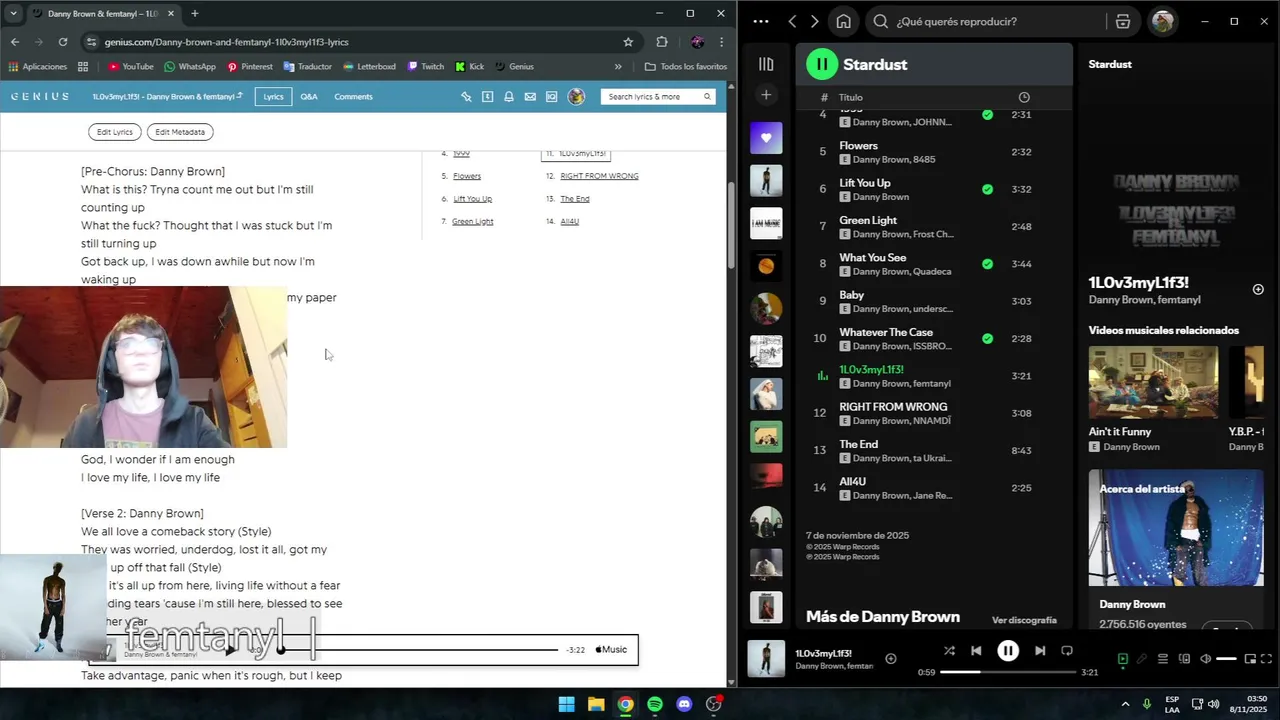Expand Your Library sidebar in Spotify
1280x720 pixels.
click(x=766, y=64)
